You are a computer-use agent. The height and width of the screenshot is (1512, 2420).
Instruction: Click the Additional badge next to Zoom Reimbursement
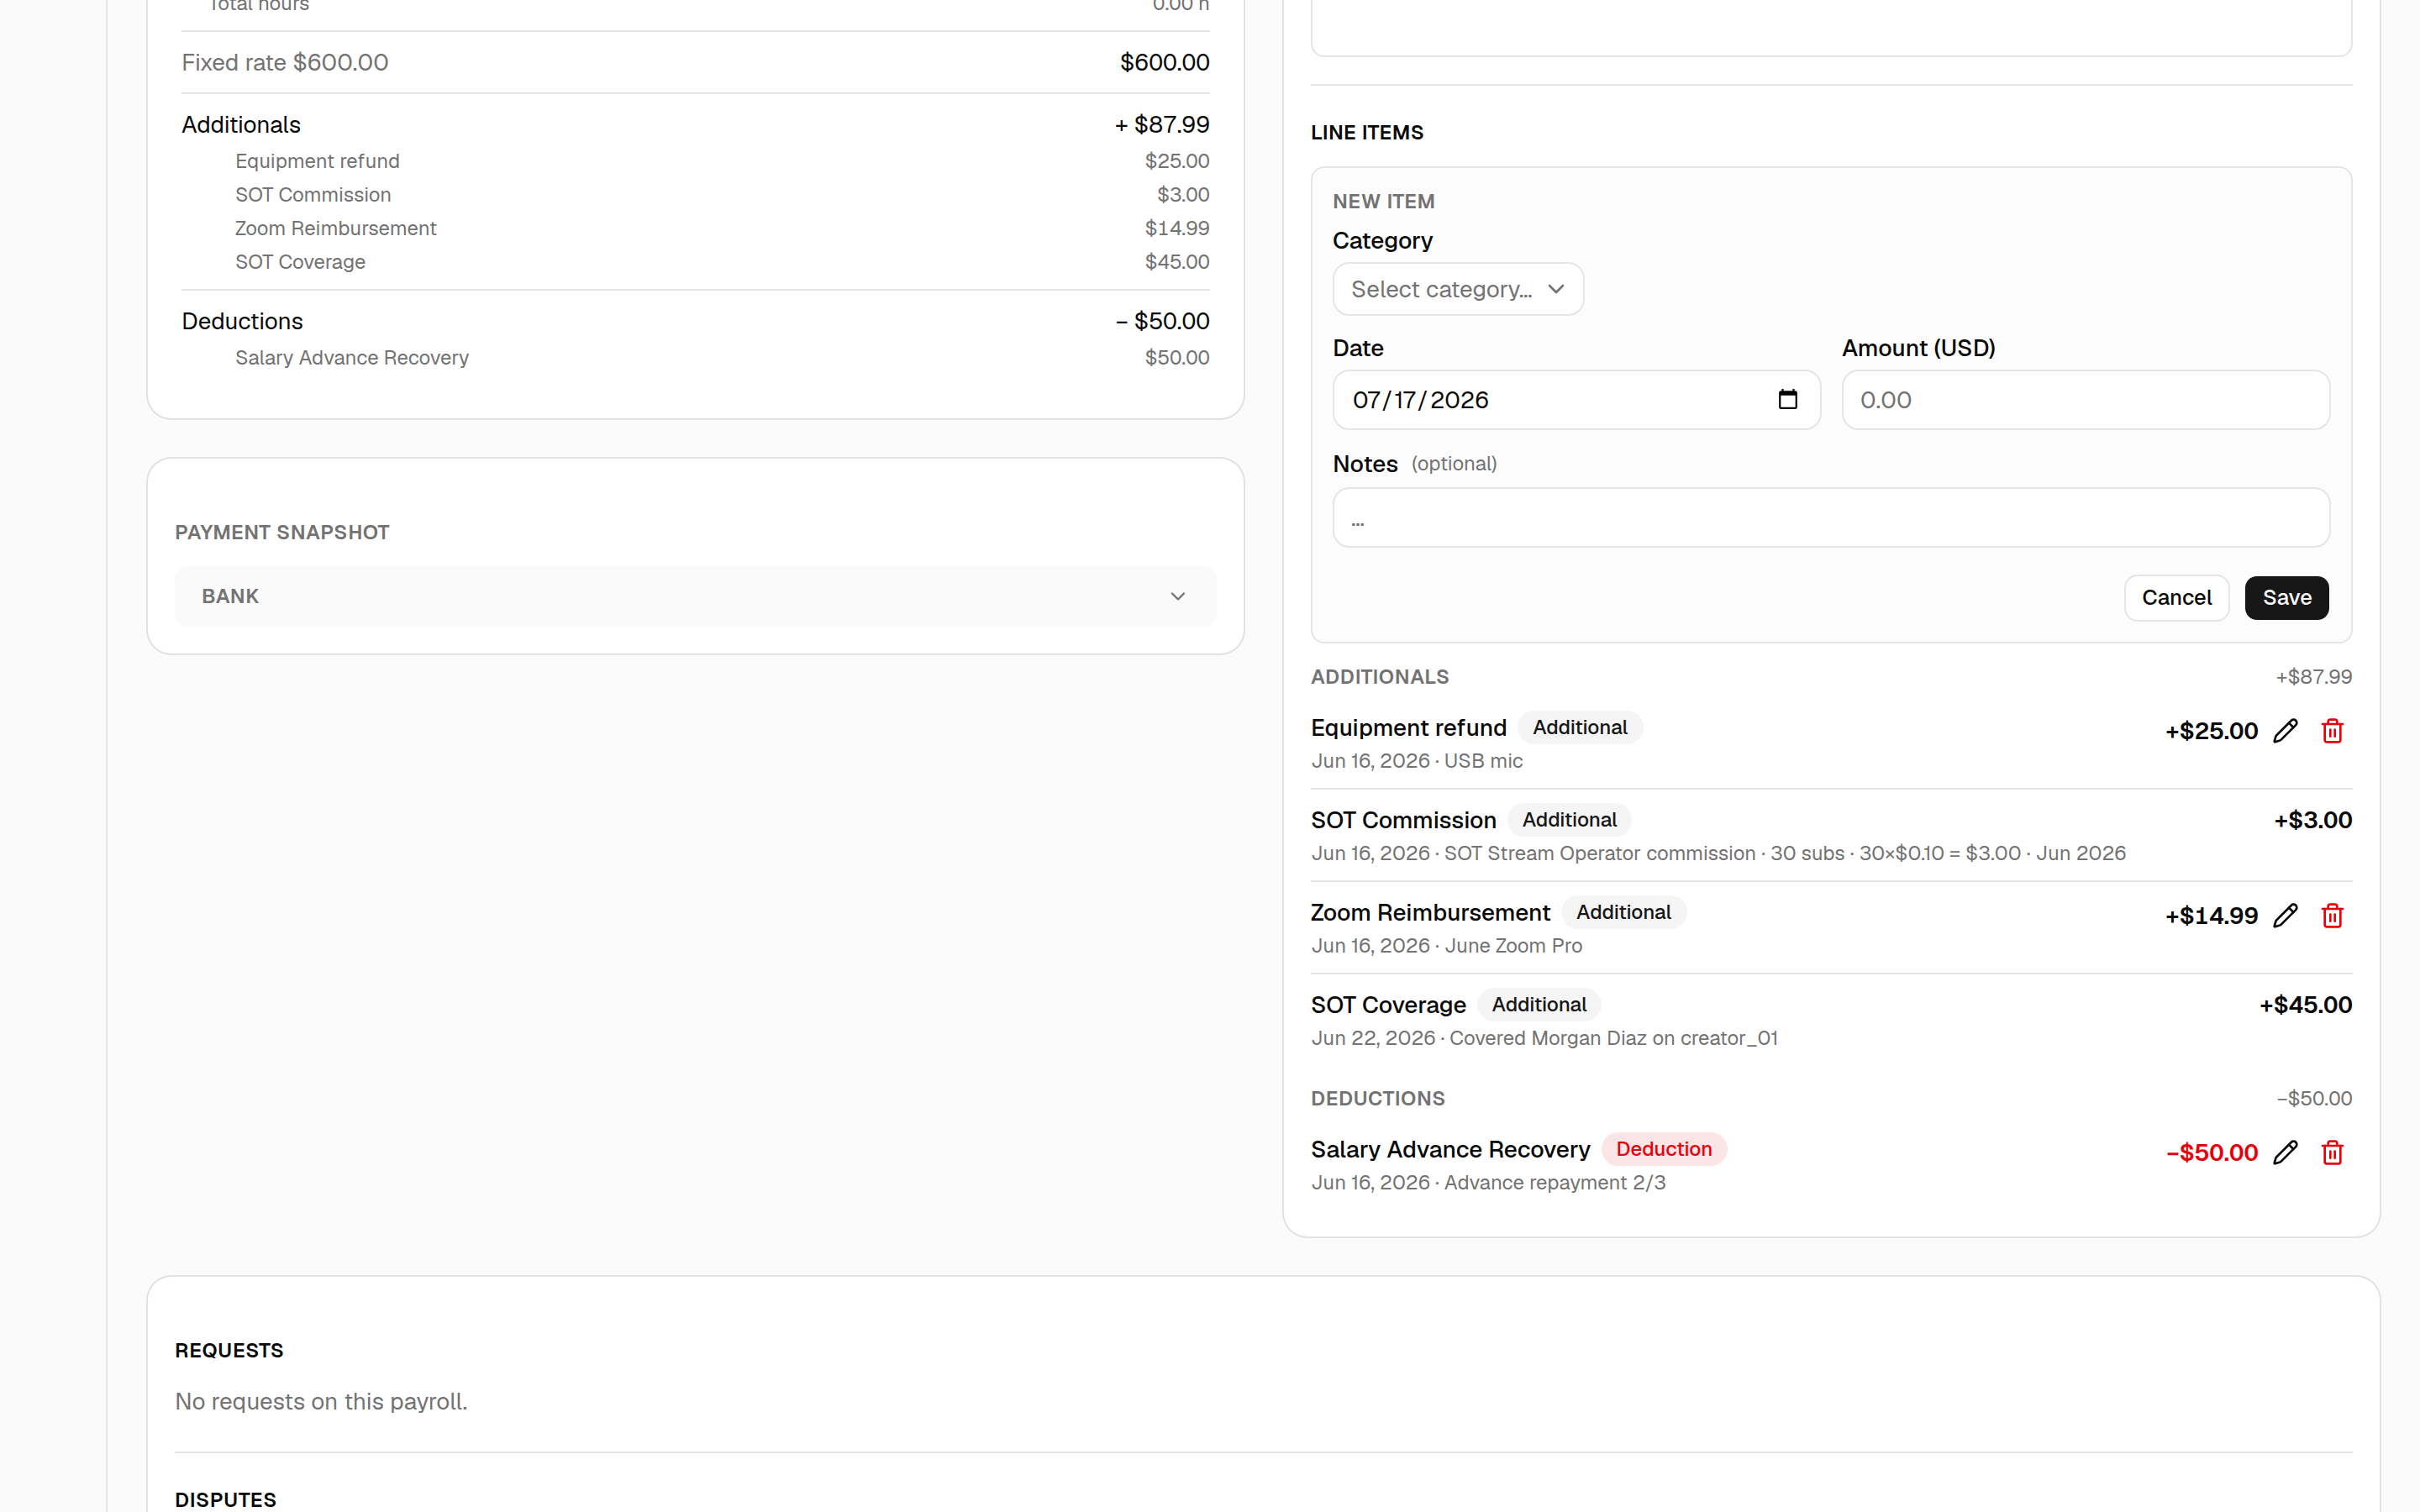point(1623,912)
